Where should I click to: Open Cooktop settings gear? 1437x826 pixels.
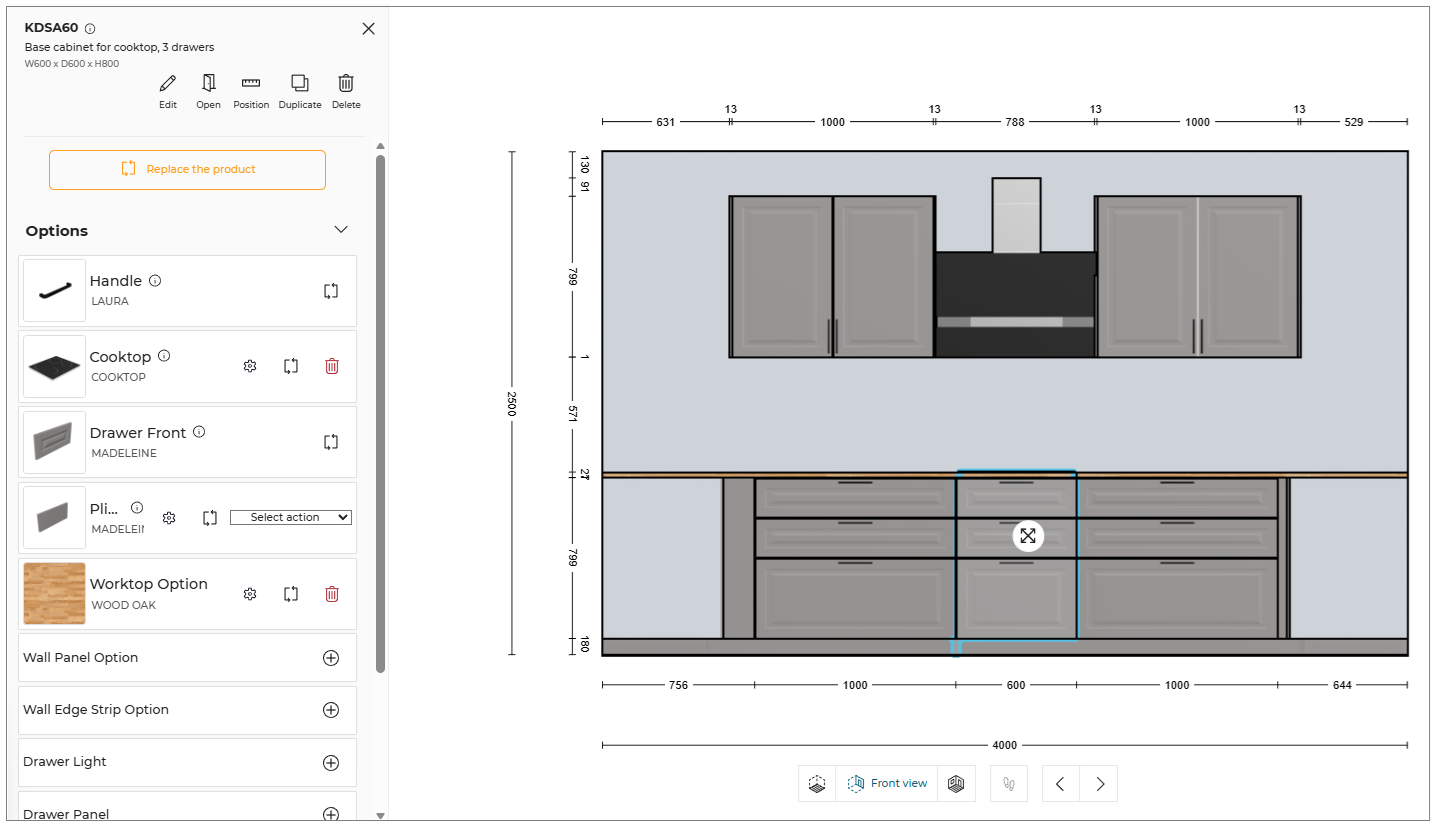pos(250,366)
